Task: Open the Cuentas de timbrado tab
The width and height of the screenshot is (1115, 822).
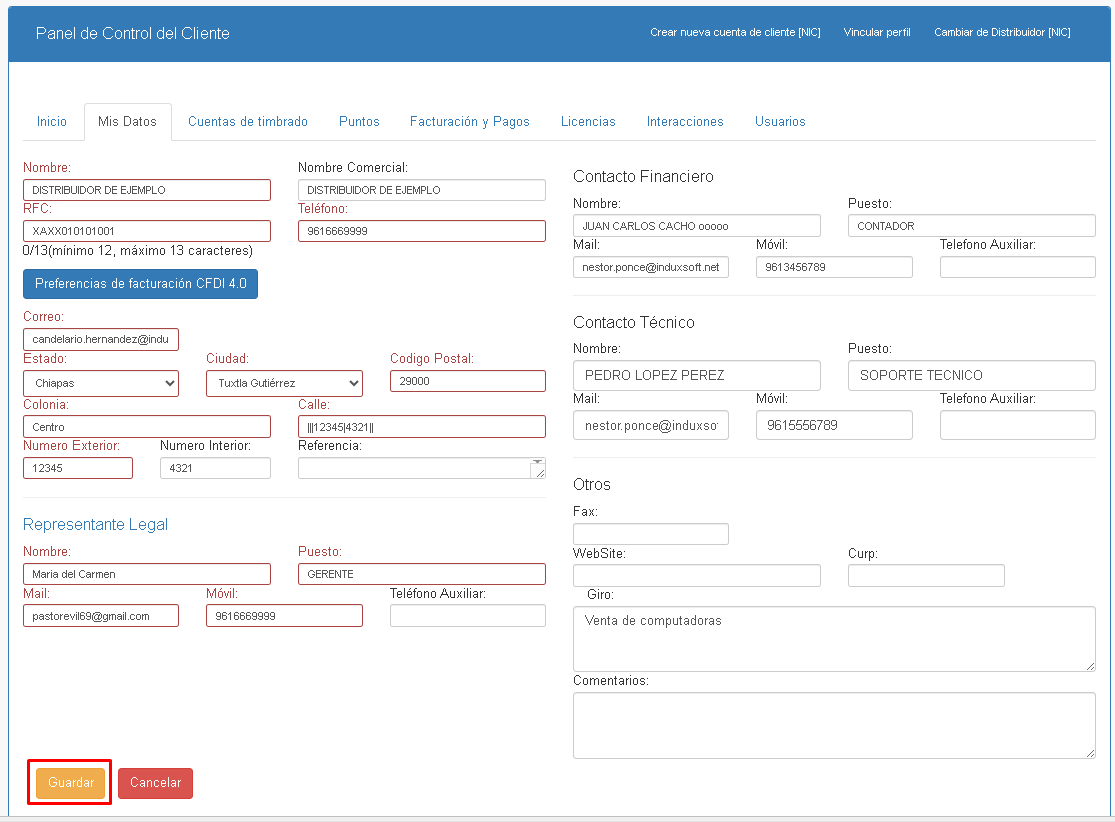Action: click(248, 122)
